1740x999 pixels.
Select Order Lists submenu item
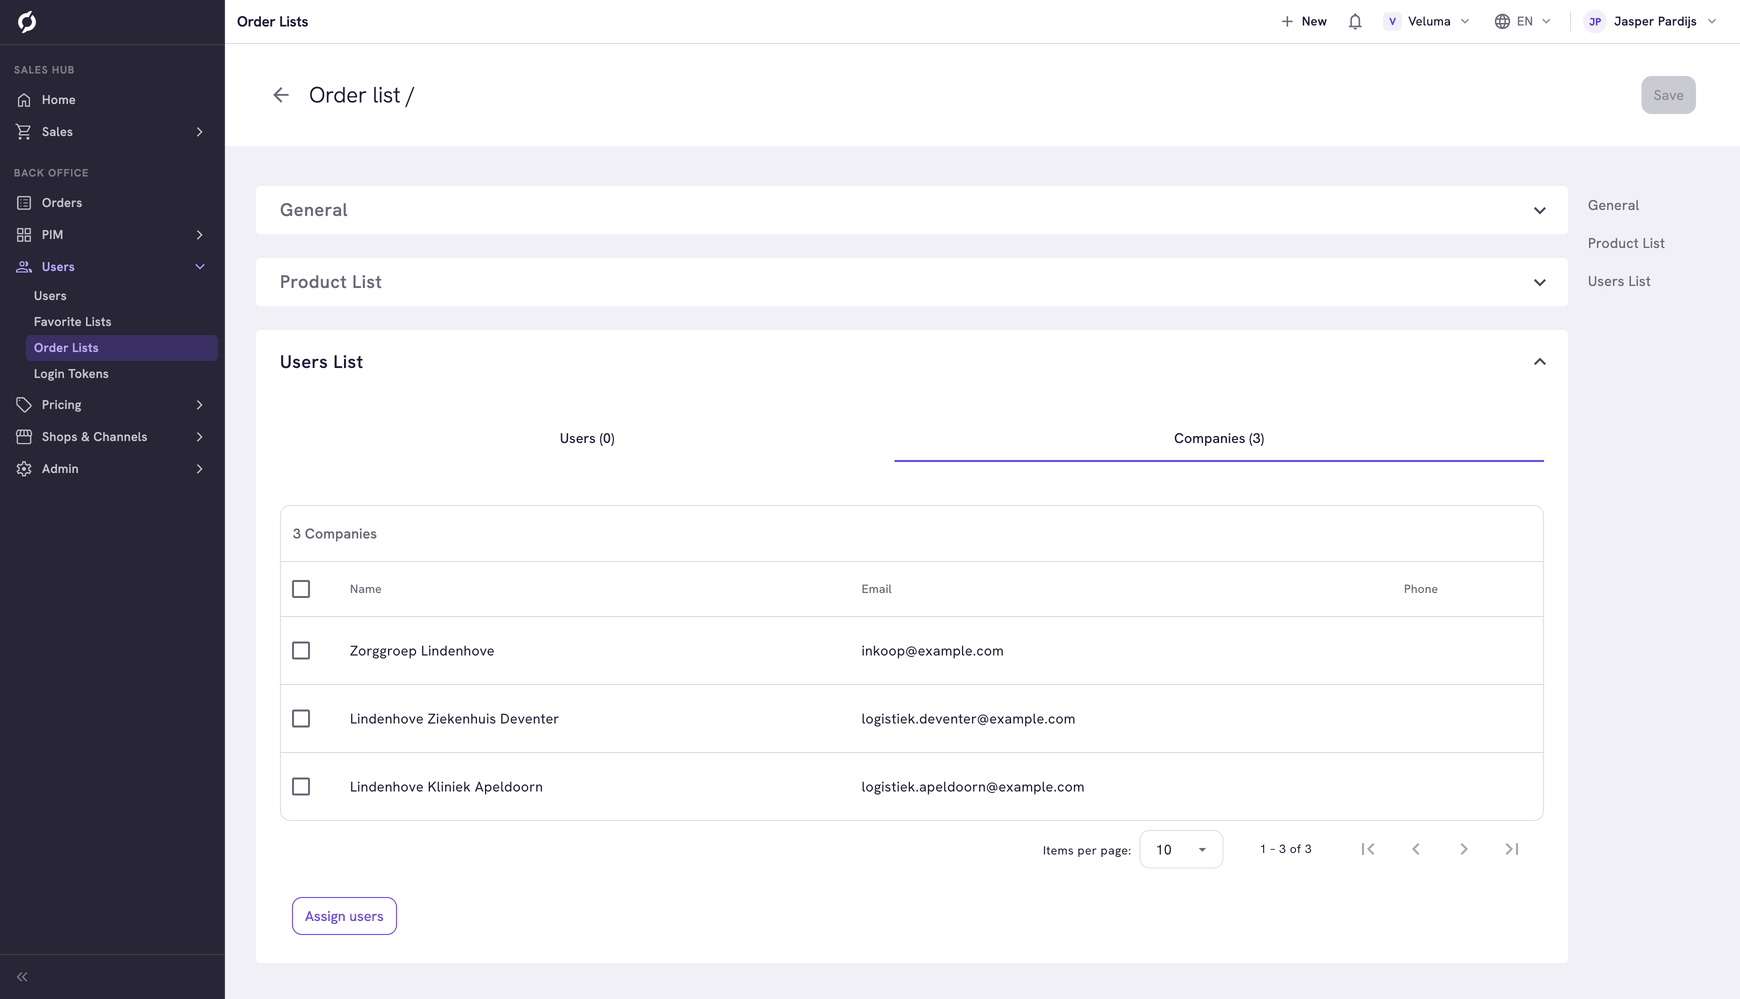(x=121, y=348)
